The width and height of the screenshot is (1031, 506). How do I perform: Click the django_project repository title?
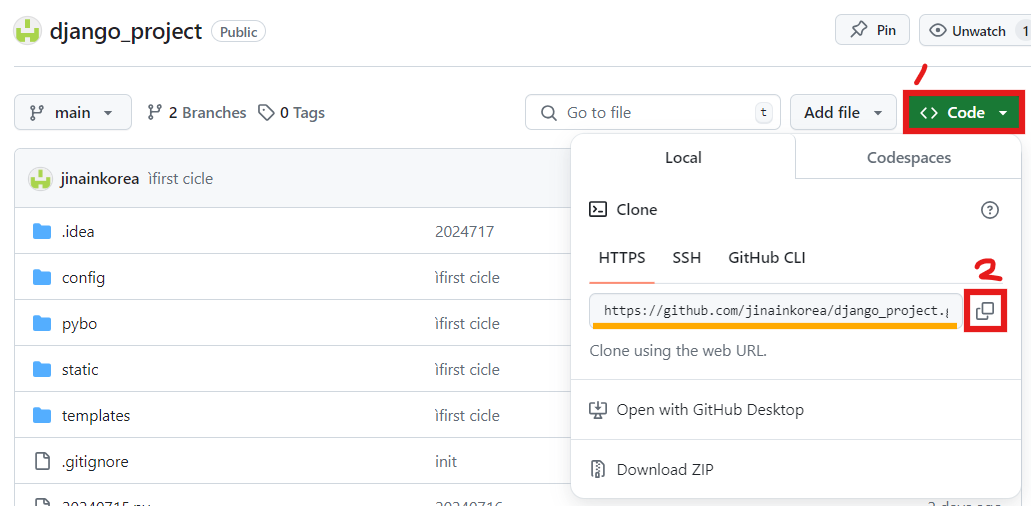click(126, 32)
